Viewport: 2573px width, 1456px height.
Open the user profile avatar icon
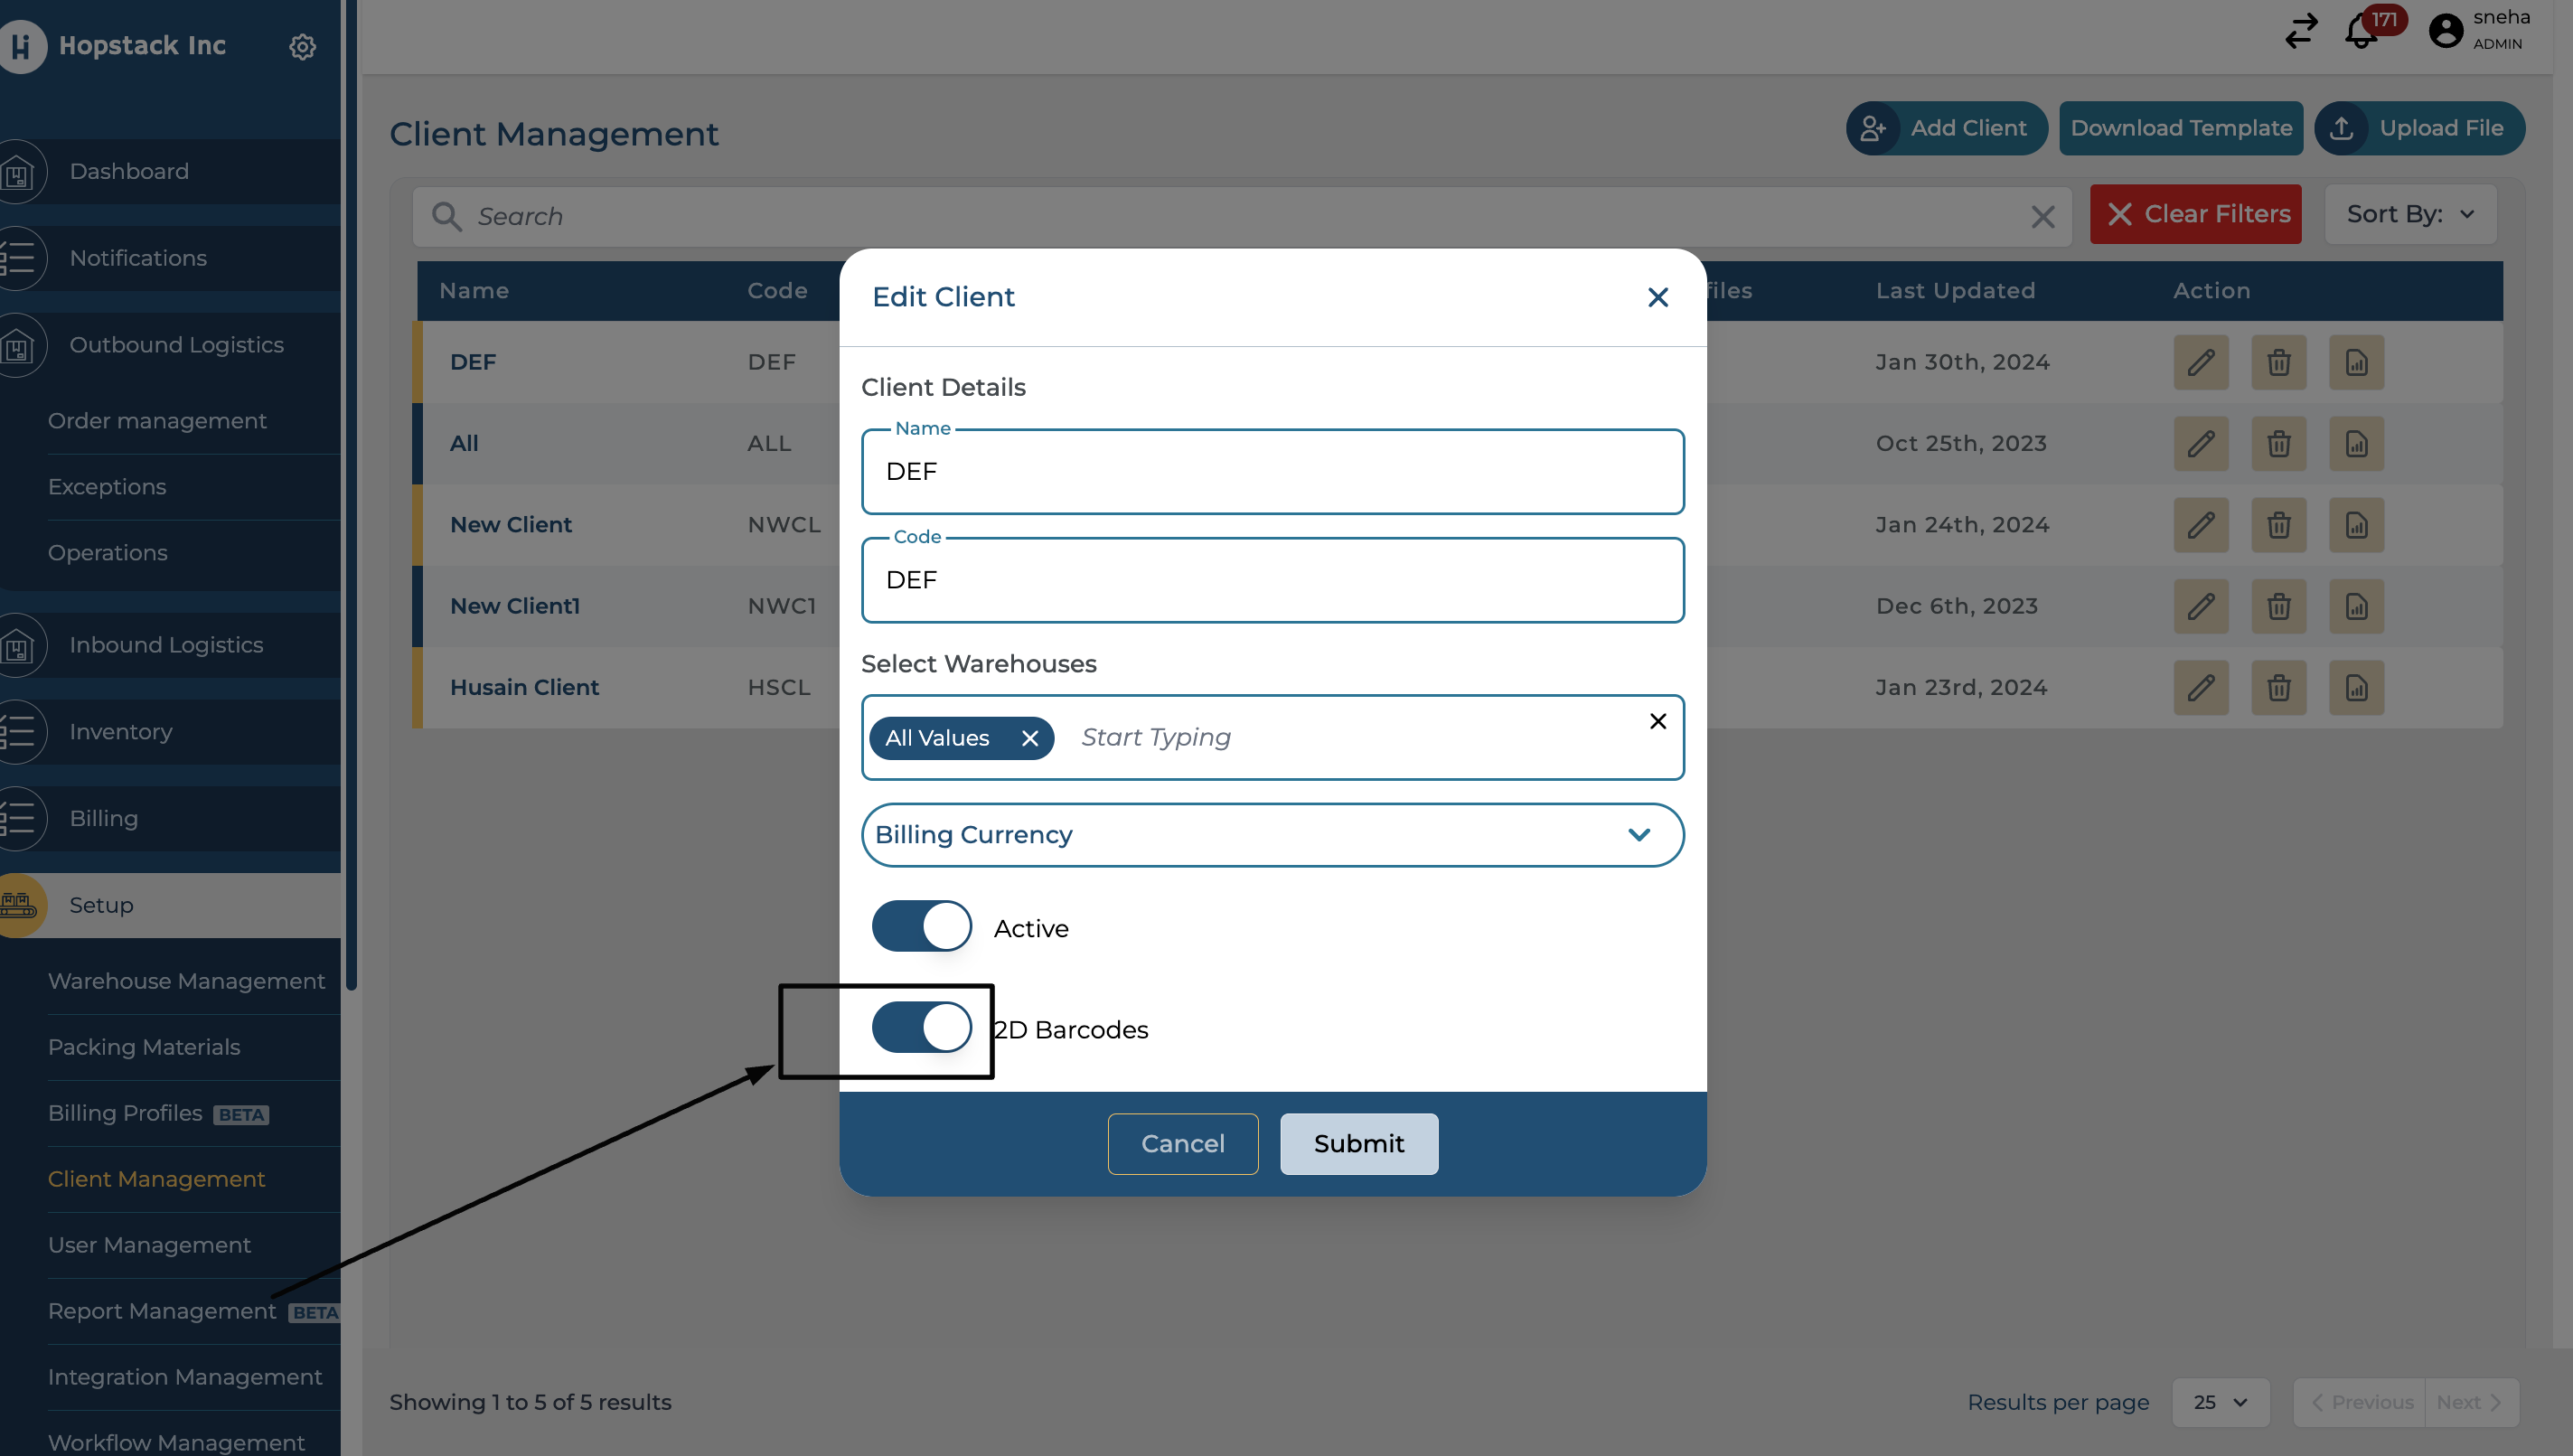coord(2445,31)
